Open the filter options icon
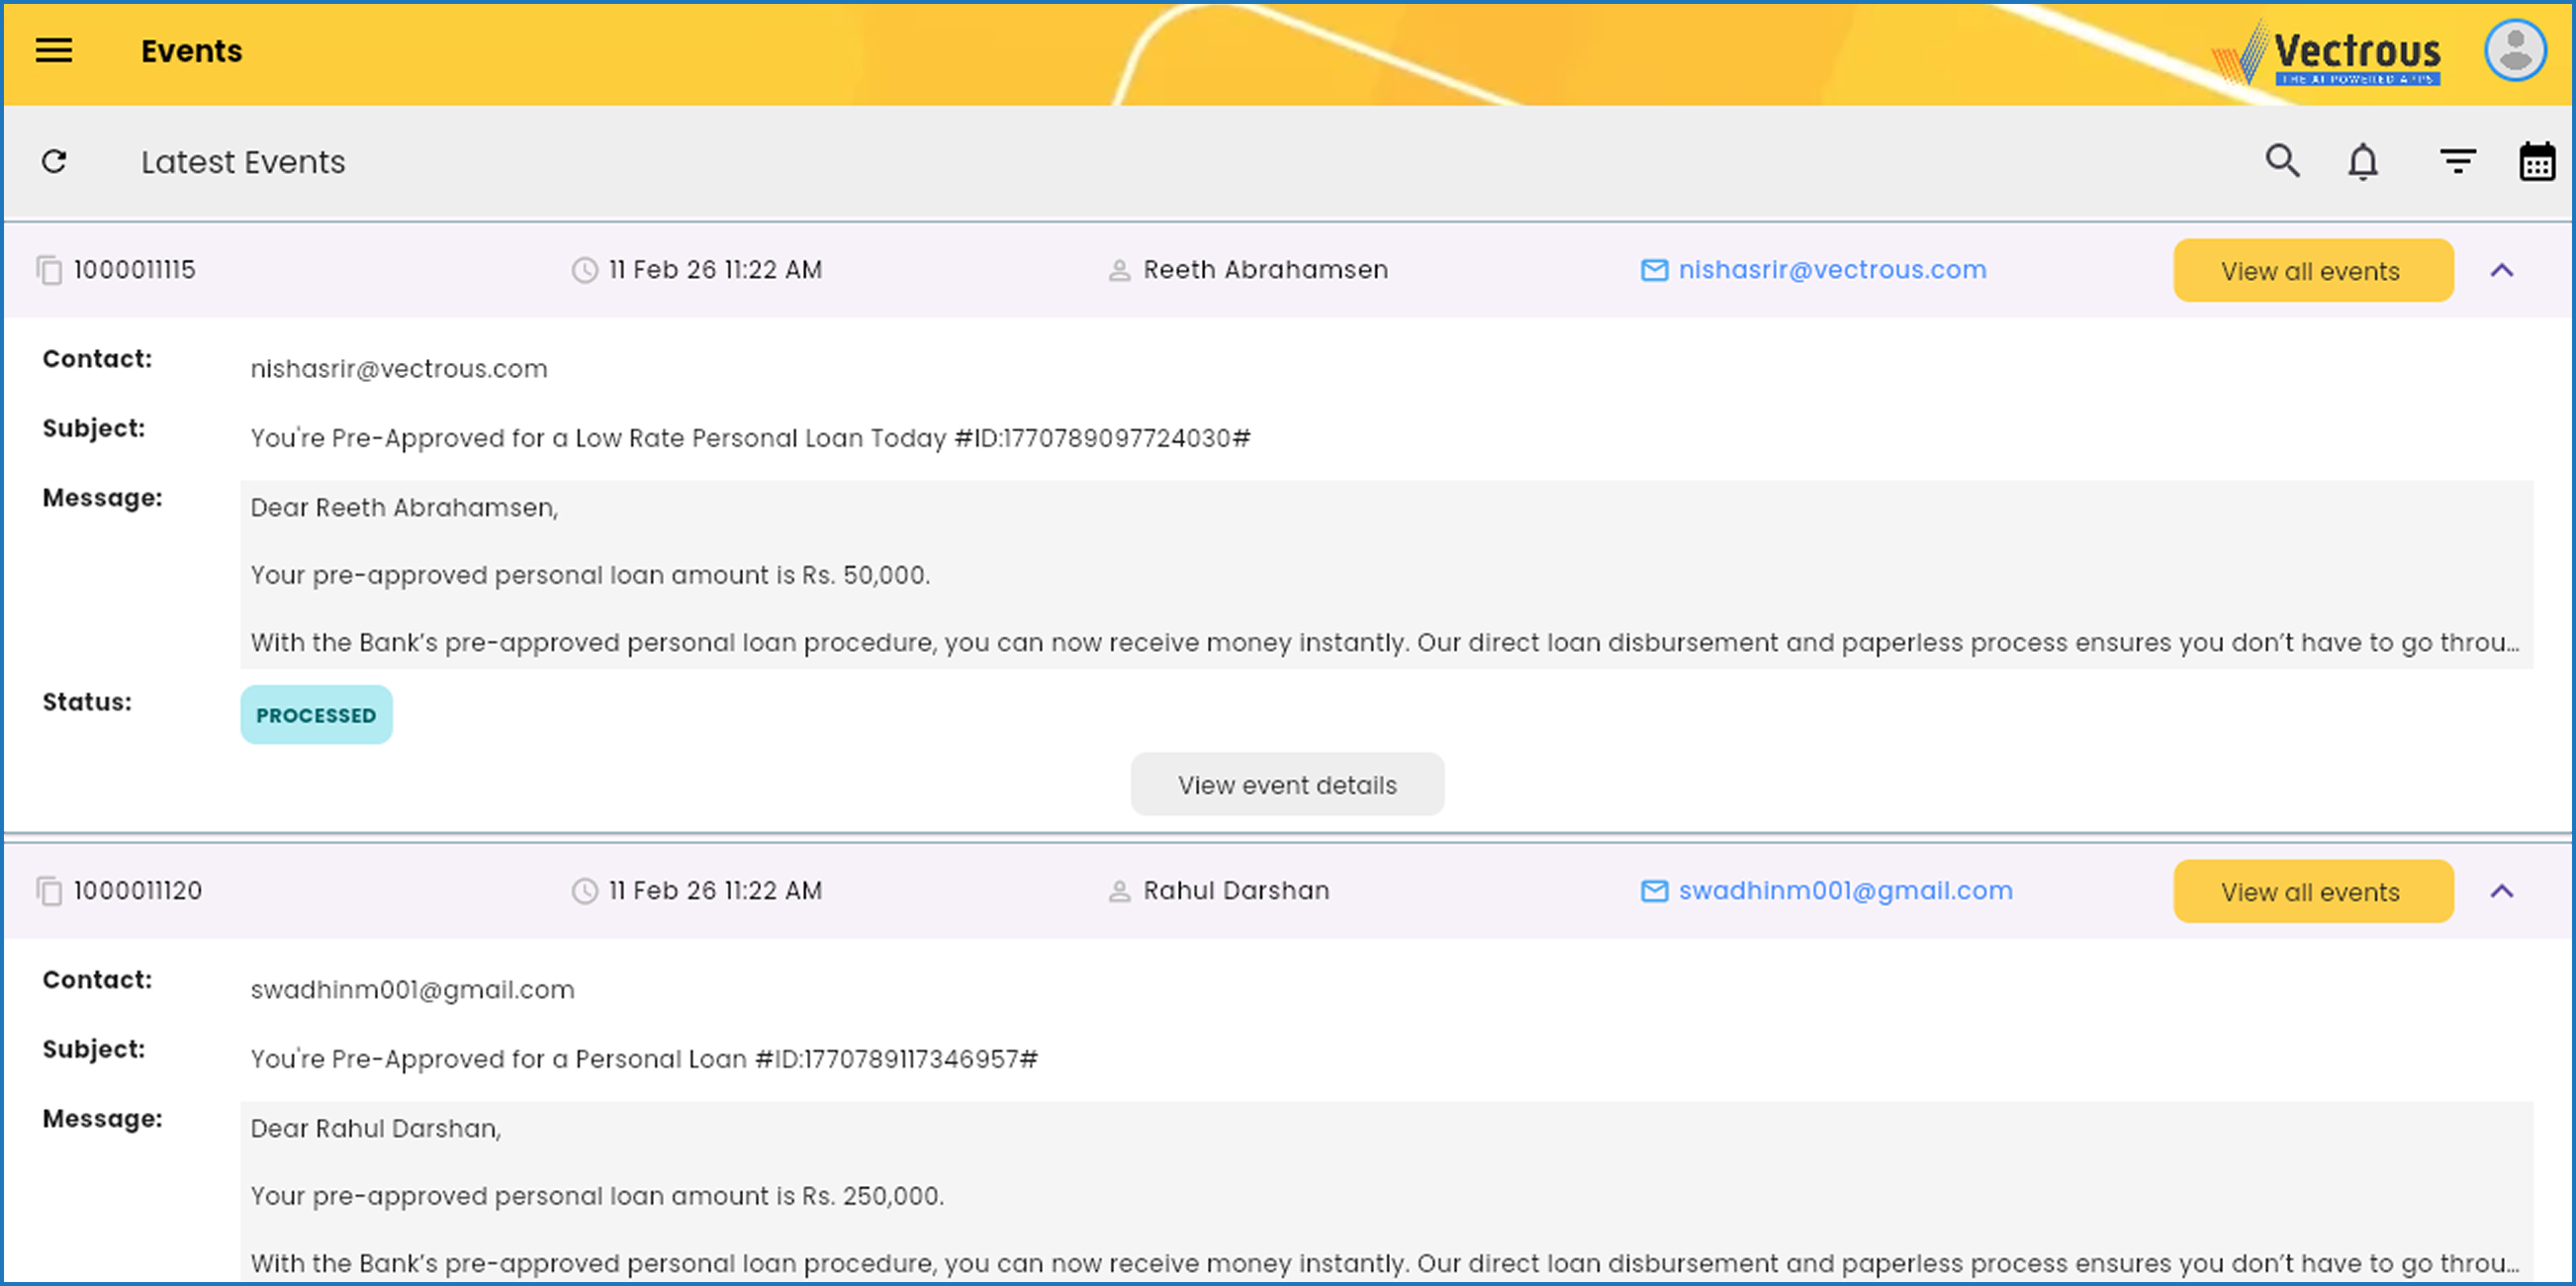The height and width of the screenshot is (1286, 2576). click(2457, 161)
